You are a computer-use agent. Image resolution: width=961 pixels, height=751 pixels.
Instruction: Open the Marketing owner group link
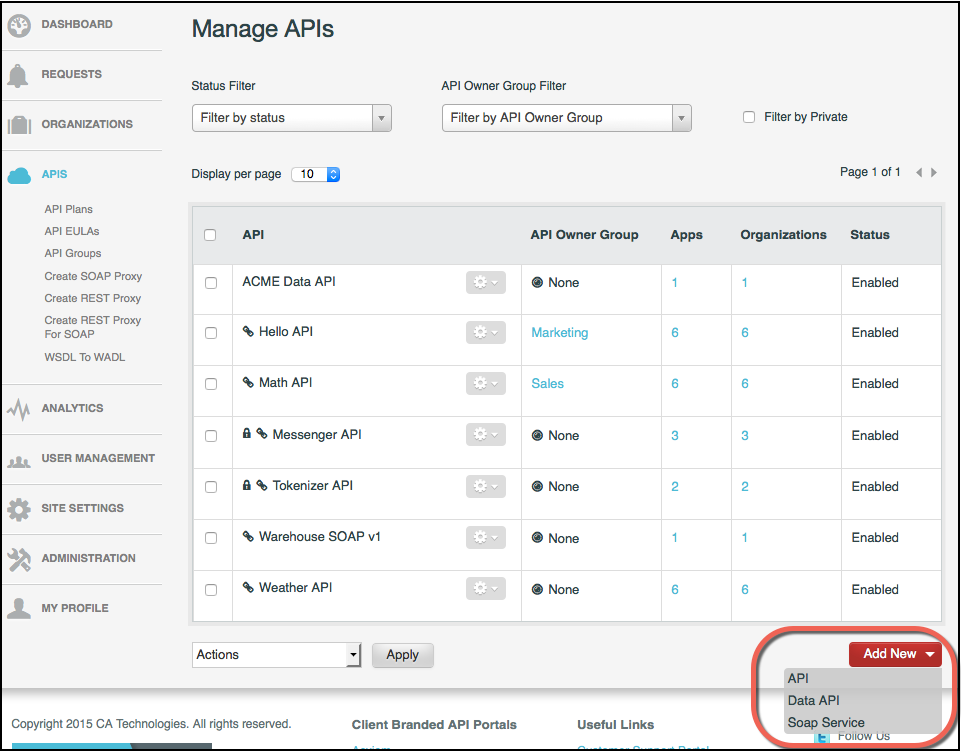[559, 332]
